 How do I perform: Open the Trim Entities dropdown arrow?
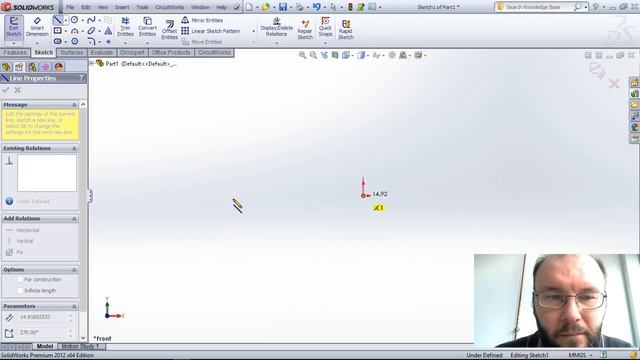(125, 43)
